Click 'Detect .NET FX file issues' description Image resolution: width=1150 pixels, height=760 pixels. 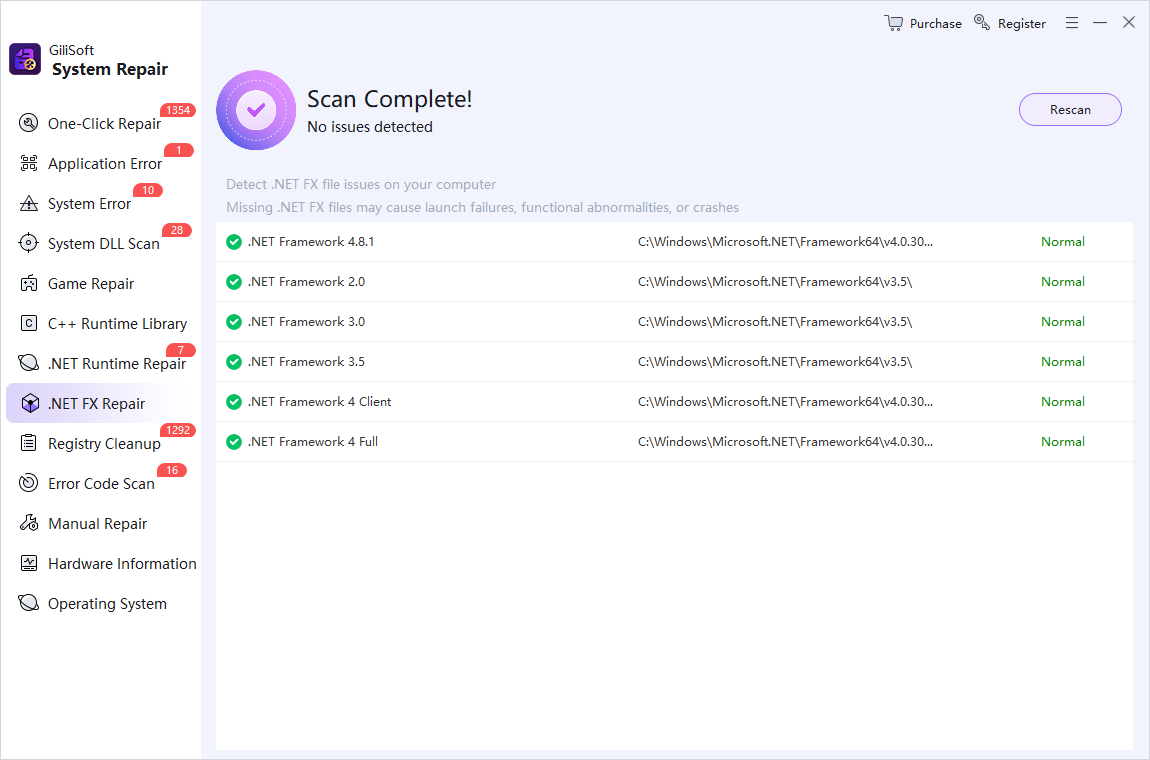pyautogui.click(x=361, y=184)
